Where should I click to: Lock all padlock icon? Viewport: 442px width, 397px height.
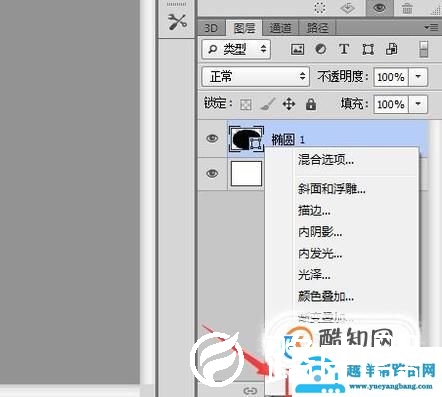click(x=311, y=104)
